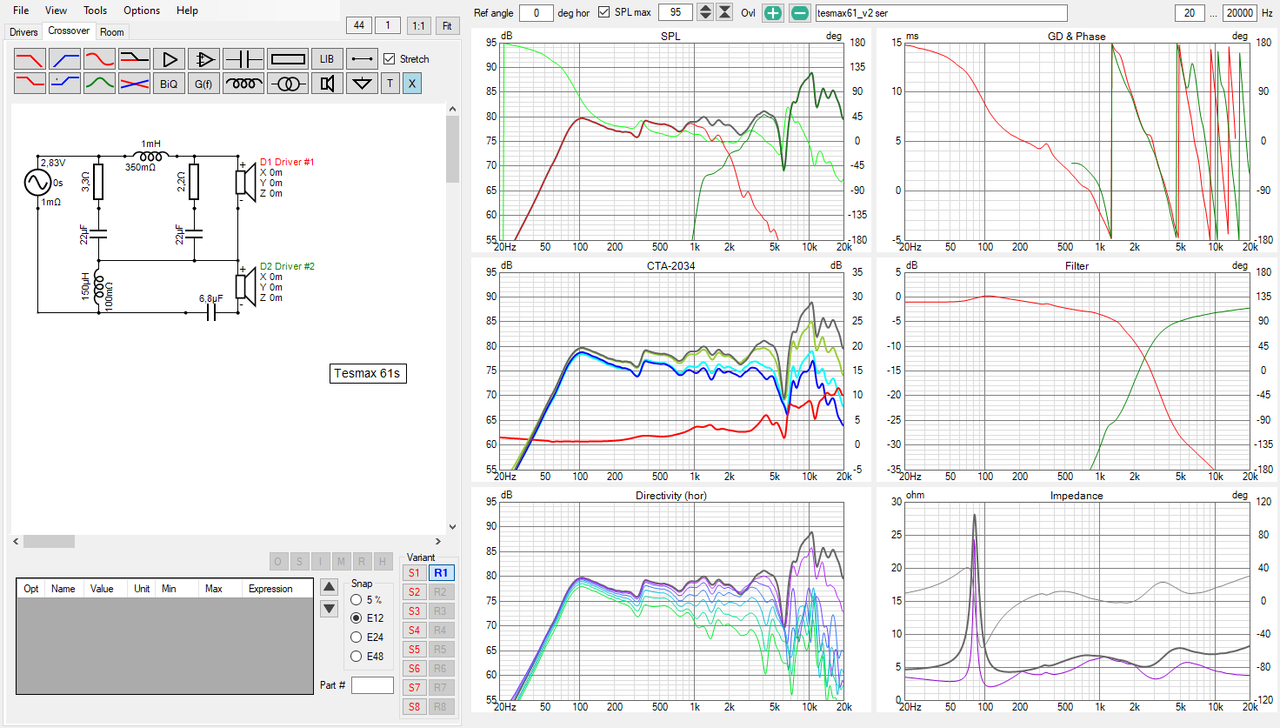Remove overlay with the green minus button
This screenshot has height=728, width=1280.
pyautogui.click(x=800, y=13)
